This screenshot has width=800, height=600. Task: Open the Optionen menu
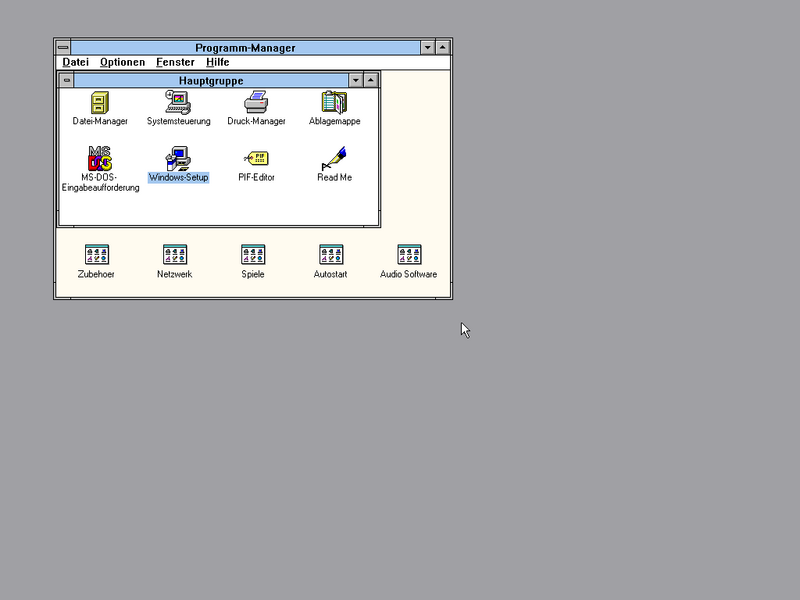[122, 62]
